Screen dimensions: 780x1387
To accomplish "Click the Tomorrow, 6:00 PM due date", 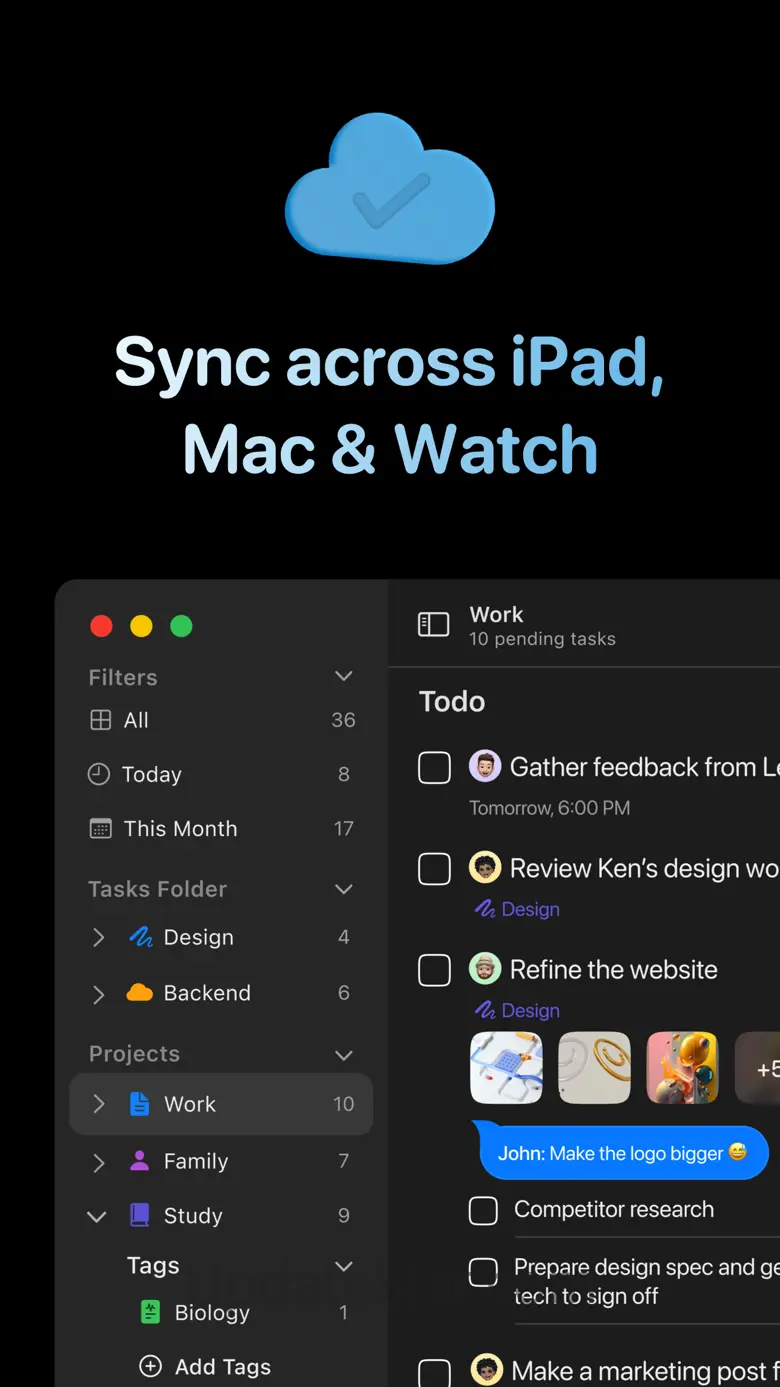I will pyautogui.click(x=550, y=808).
